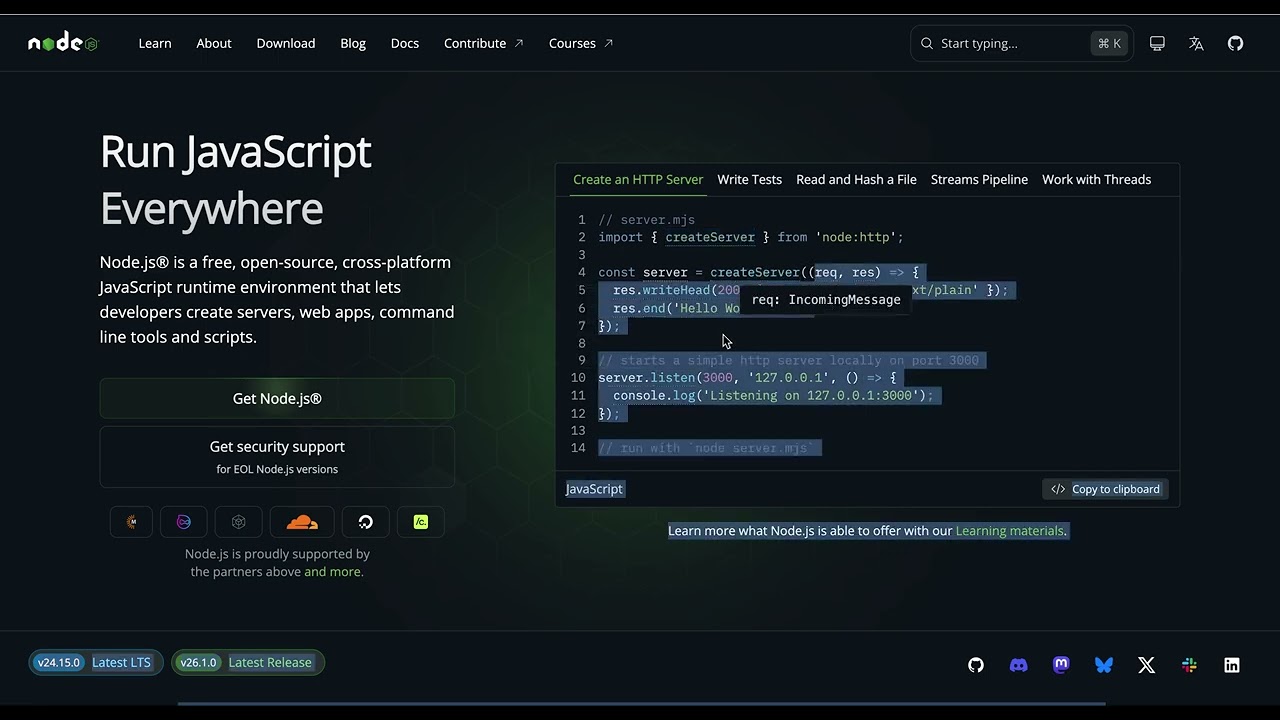
Task: Click the ⌘ K shortcut badge
Action: point(1109,43)
